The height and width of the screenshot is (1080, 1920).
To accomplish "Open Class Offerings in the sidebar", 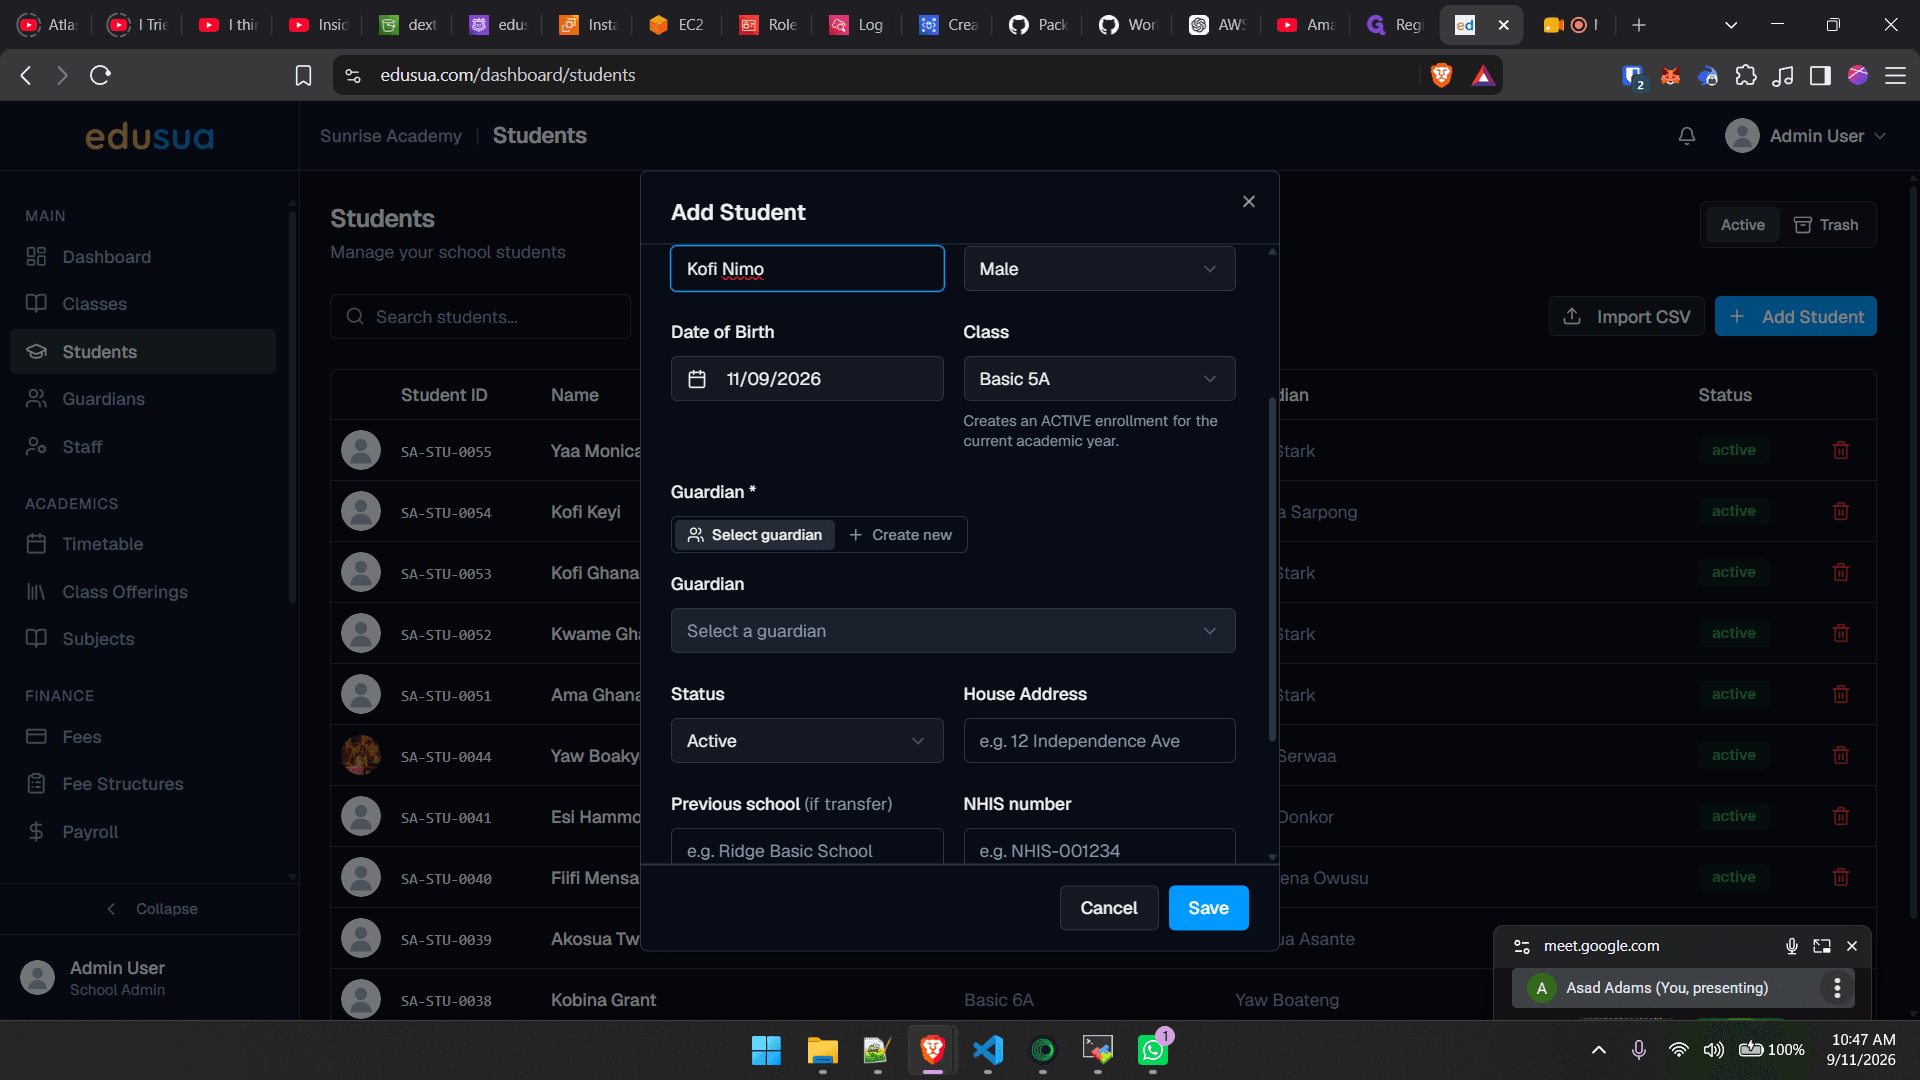I will [x=143, y=592].
